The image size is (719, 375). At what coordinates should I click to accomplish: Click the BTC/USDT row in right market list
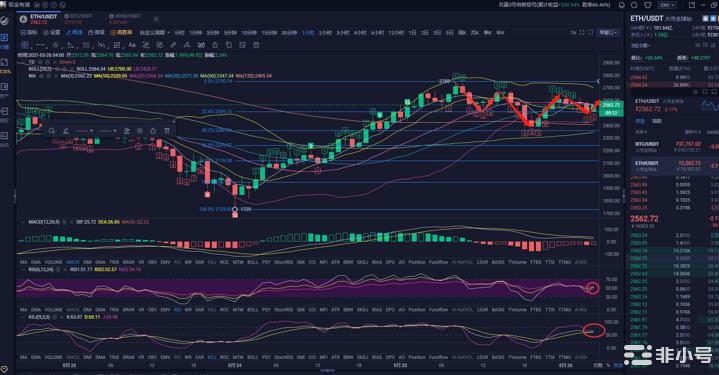pyautogui.click(x=675, y=146)
